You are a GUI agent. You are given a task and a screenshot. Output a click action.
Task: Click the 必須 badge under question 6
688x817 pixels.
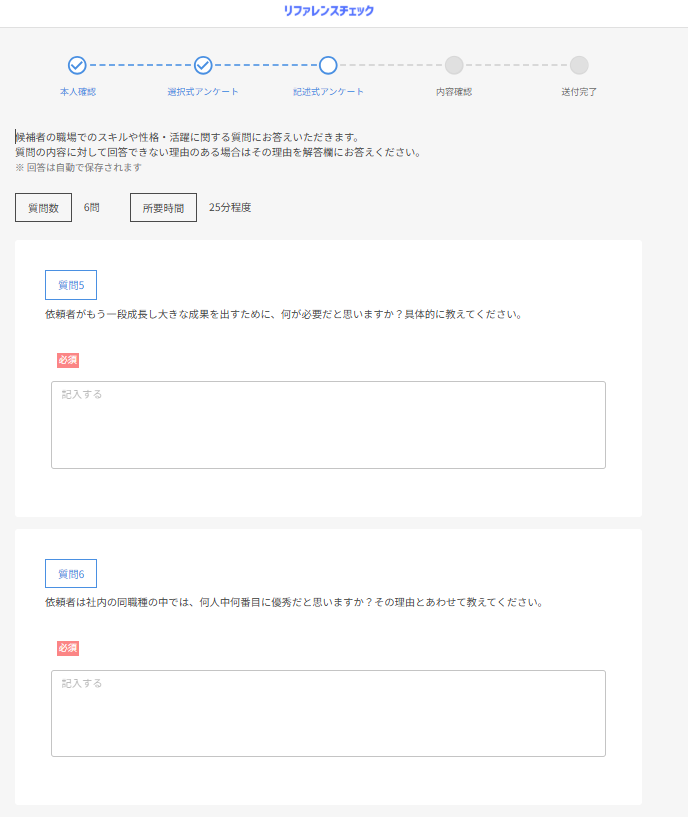pos(68,648)
